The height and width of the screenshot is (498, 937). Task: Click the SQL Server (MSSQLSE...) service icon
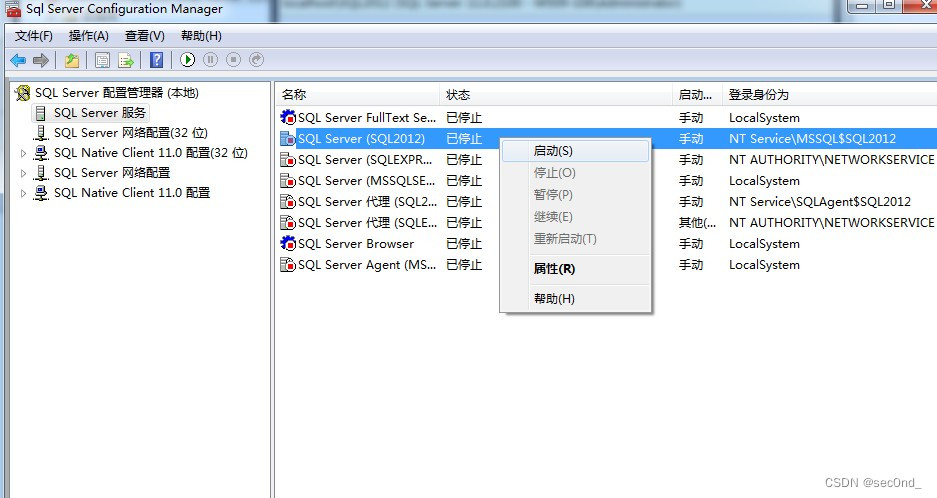pyautogui.click(x=288, y=181)
